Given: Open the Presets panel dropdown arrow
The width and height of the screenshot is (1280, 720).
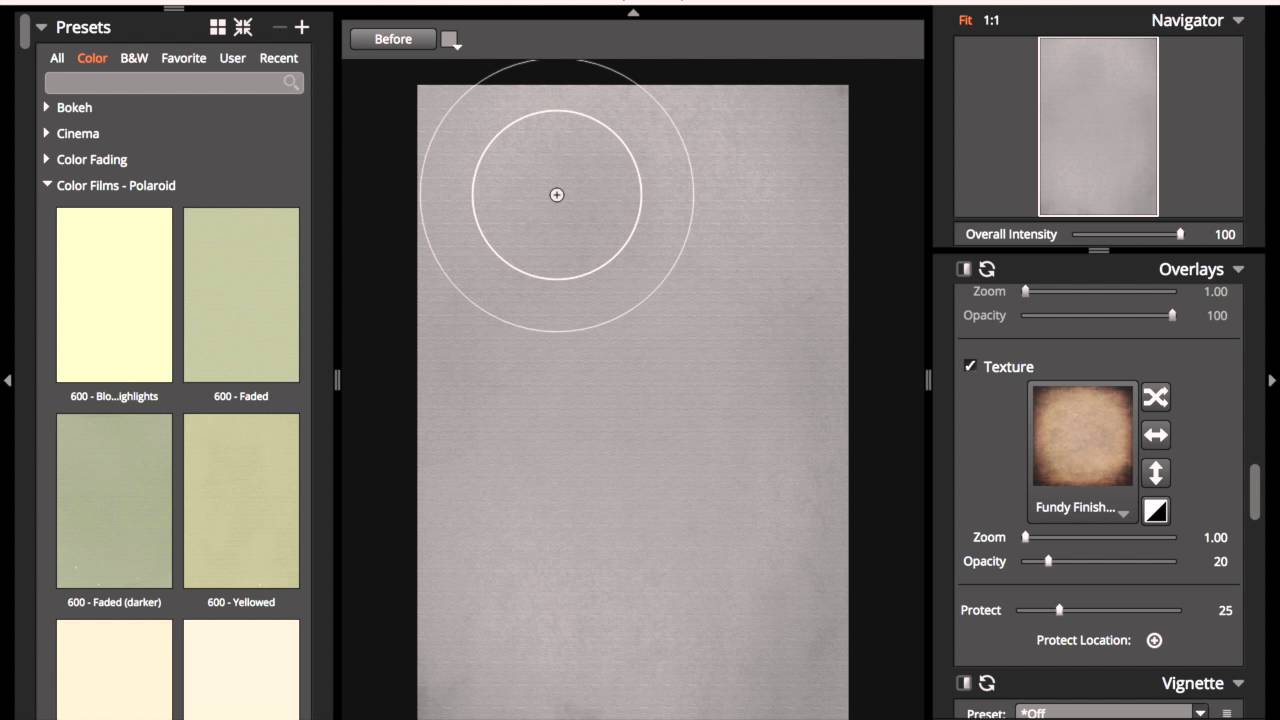Looking at the screenshot, I should click(41, 28).
